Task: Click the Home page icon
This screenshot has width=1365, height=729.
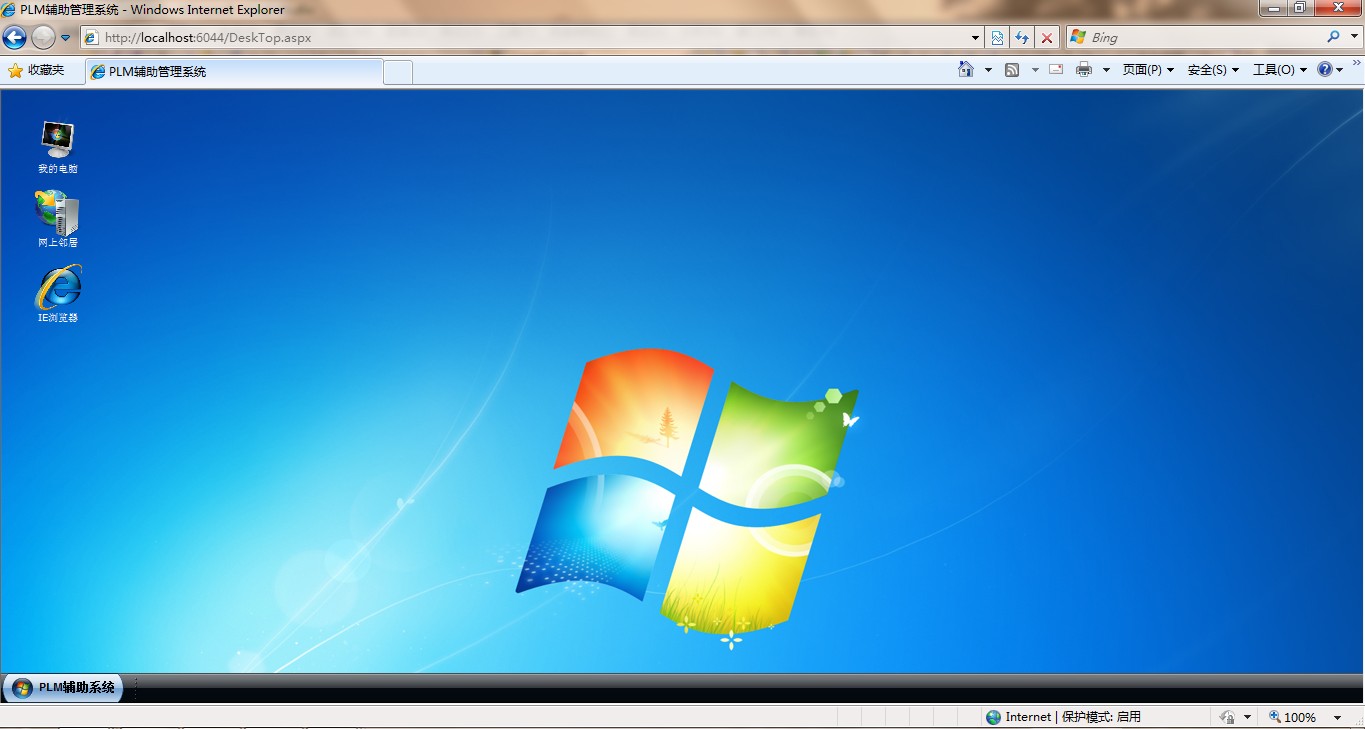Action: point(966,69)
